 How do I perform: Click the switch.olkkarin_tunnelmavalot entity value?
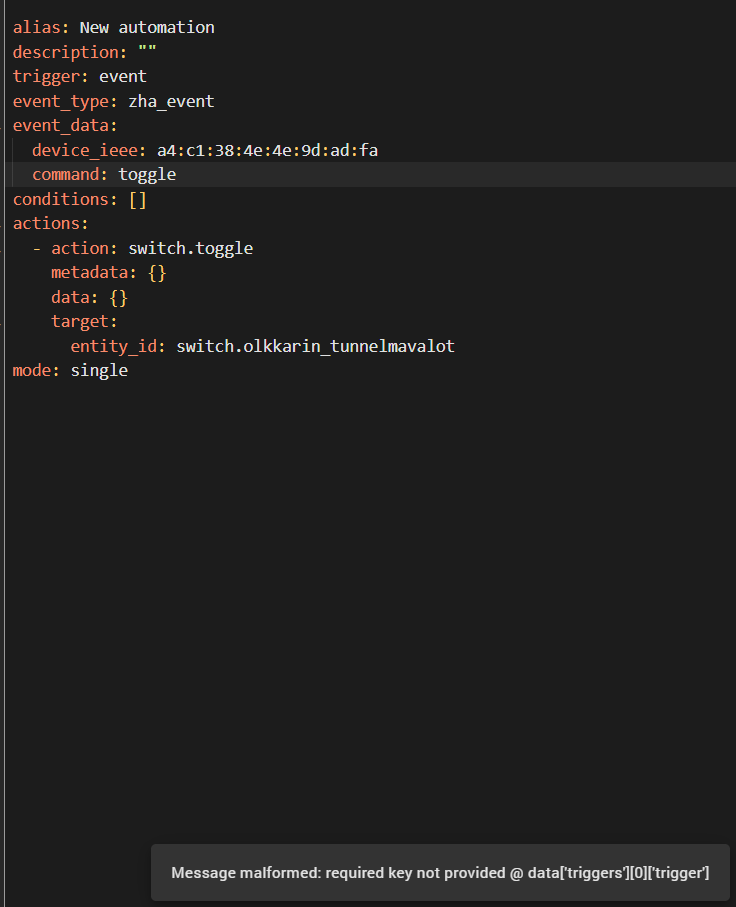tap(315, 346)
